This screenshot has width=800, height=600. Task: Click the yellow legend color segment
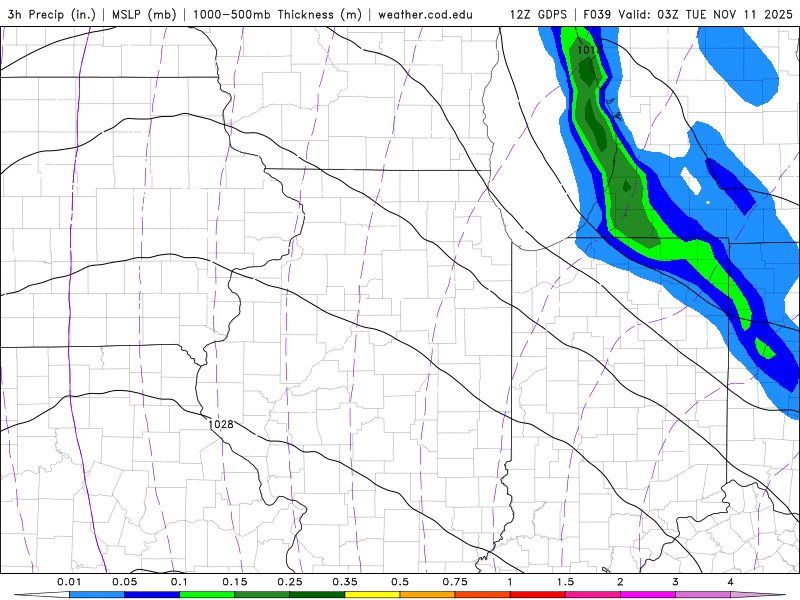(372, 595)
